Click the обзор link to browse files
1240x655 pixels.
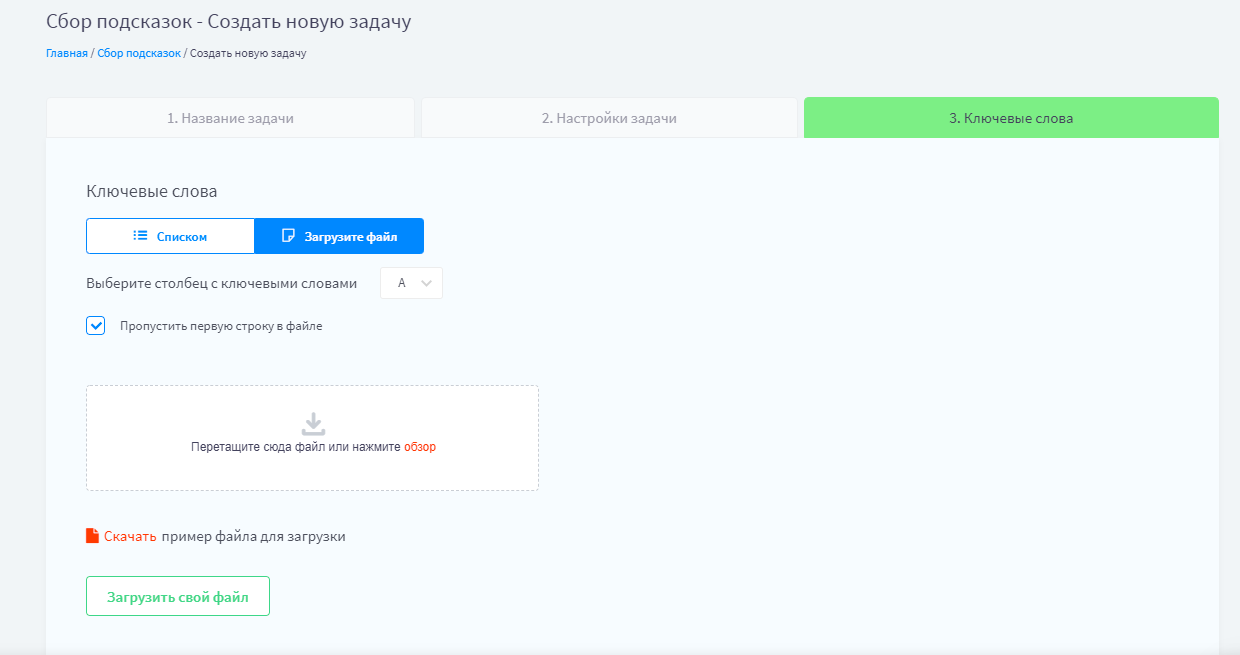(x=420, y=447)
